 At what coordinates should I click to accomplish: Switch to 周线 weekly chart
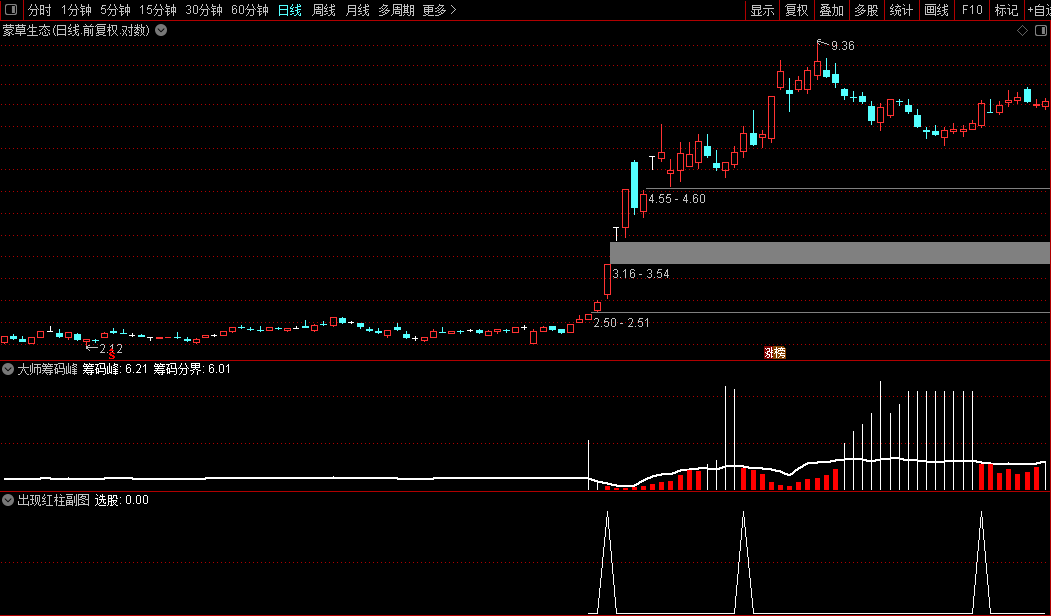coord(324,10)
